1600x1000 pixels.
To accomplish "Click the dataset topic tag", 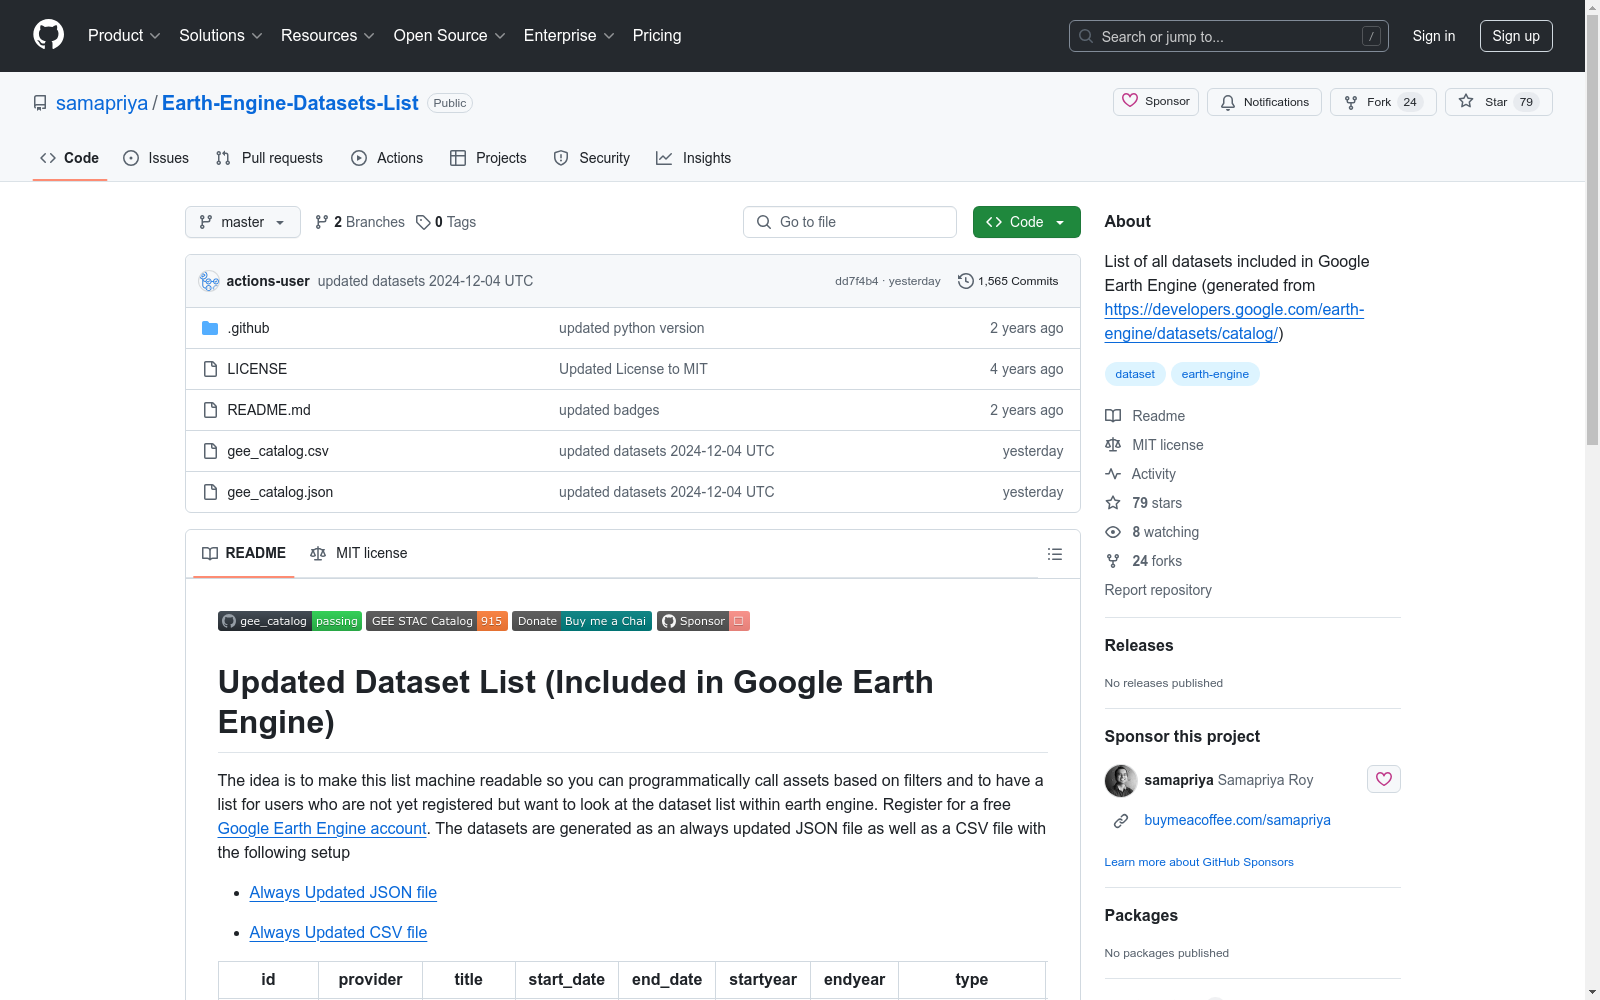I will pyautogui.click(x=1135, y=374).
